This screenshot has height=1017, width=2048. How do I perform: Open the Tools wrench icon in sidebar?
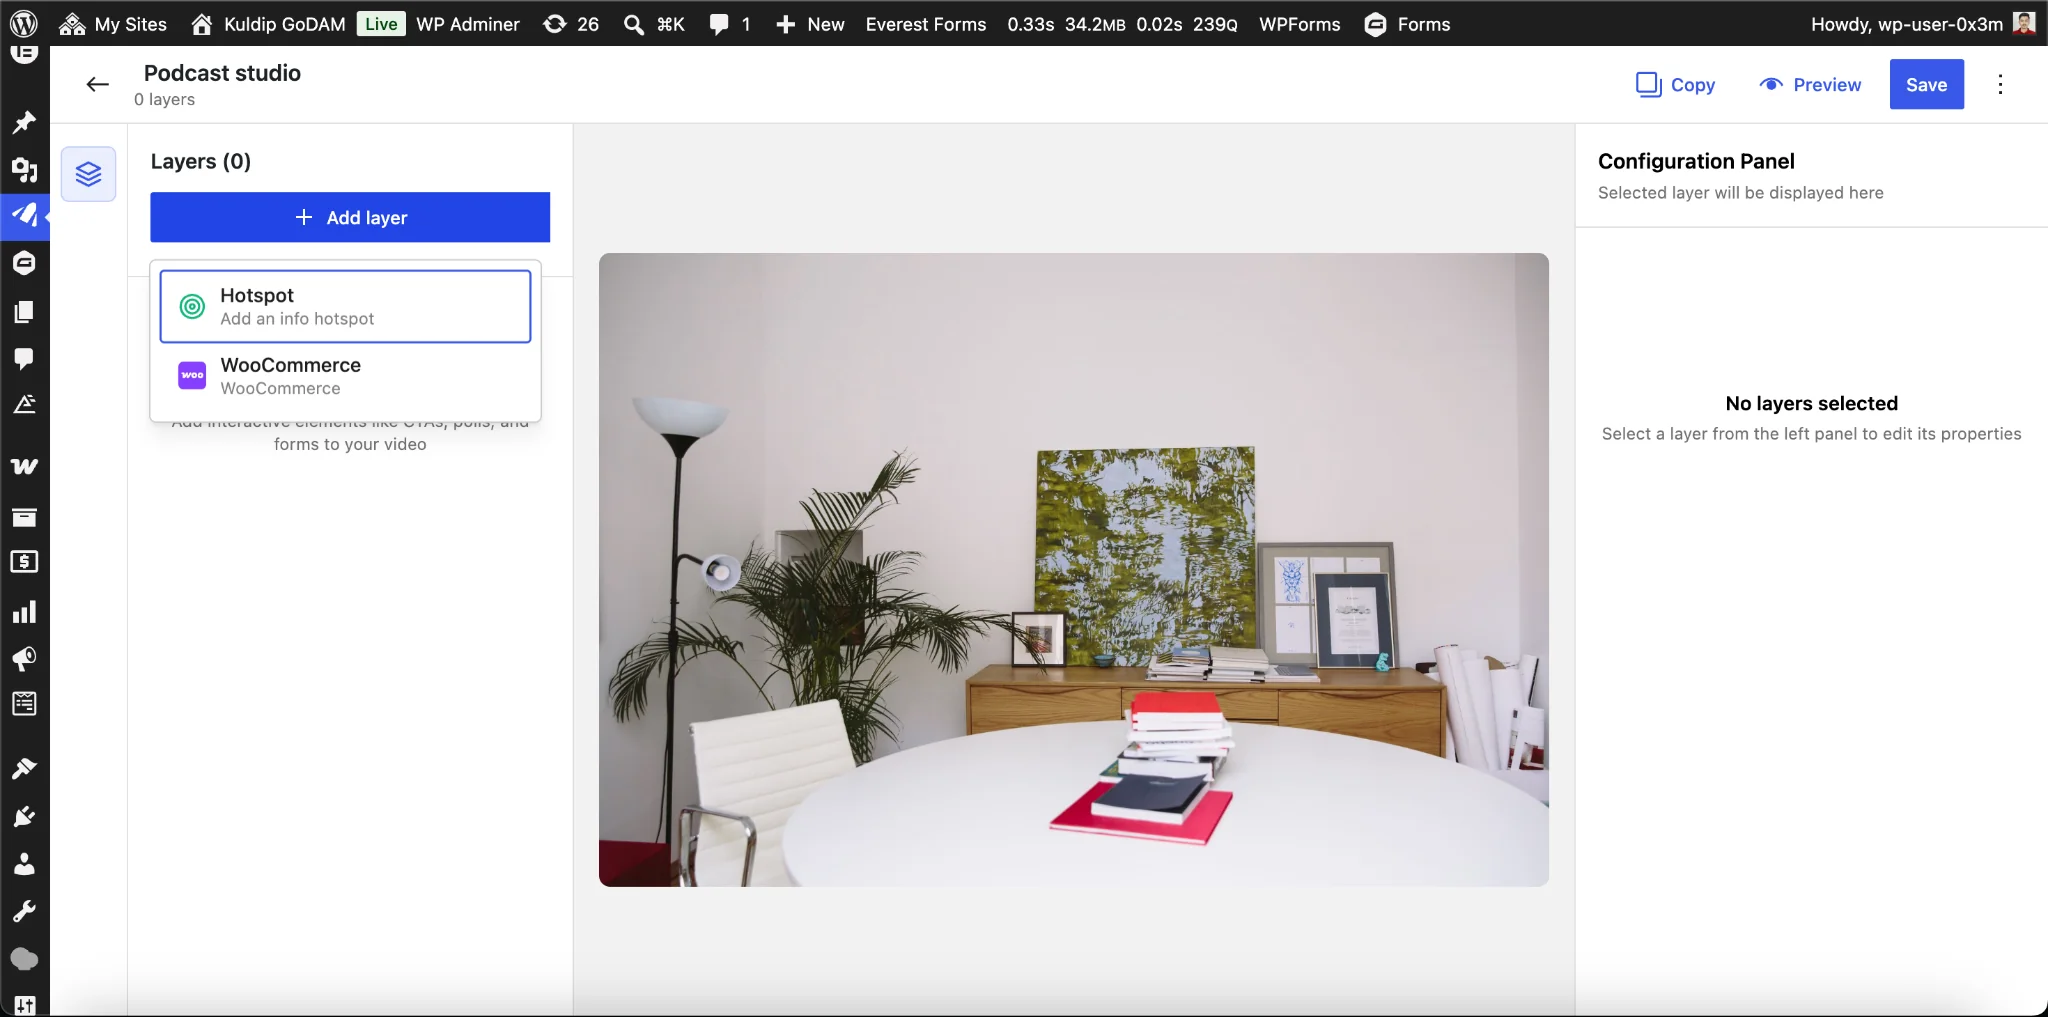24,911
